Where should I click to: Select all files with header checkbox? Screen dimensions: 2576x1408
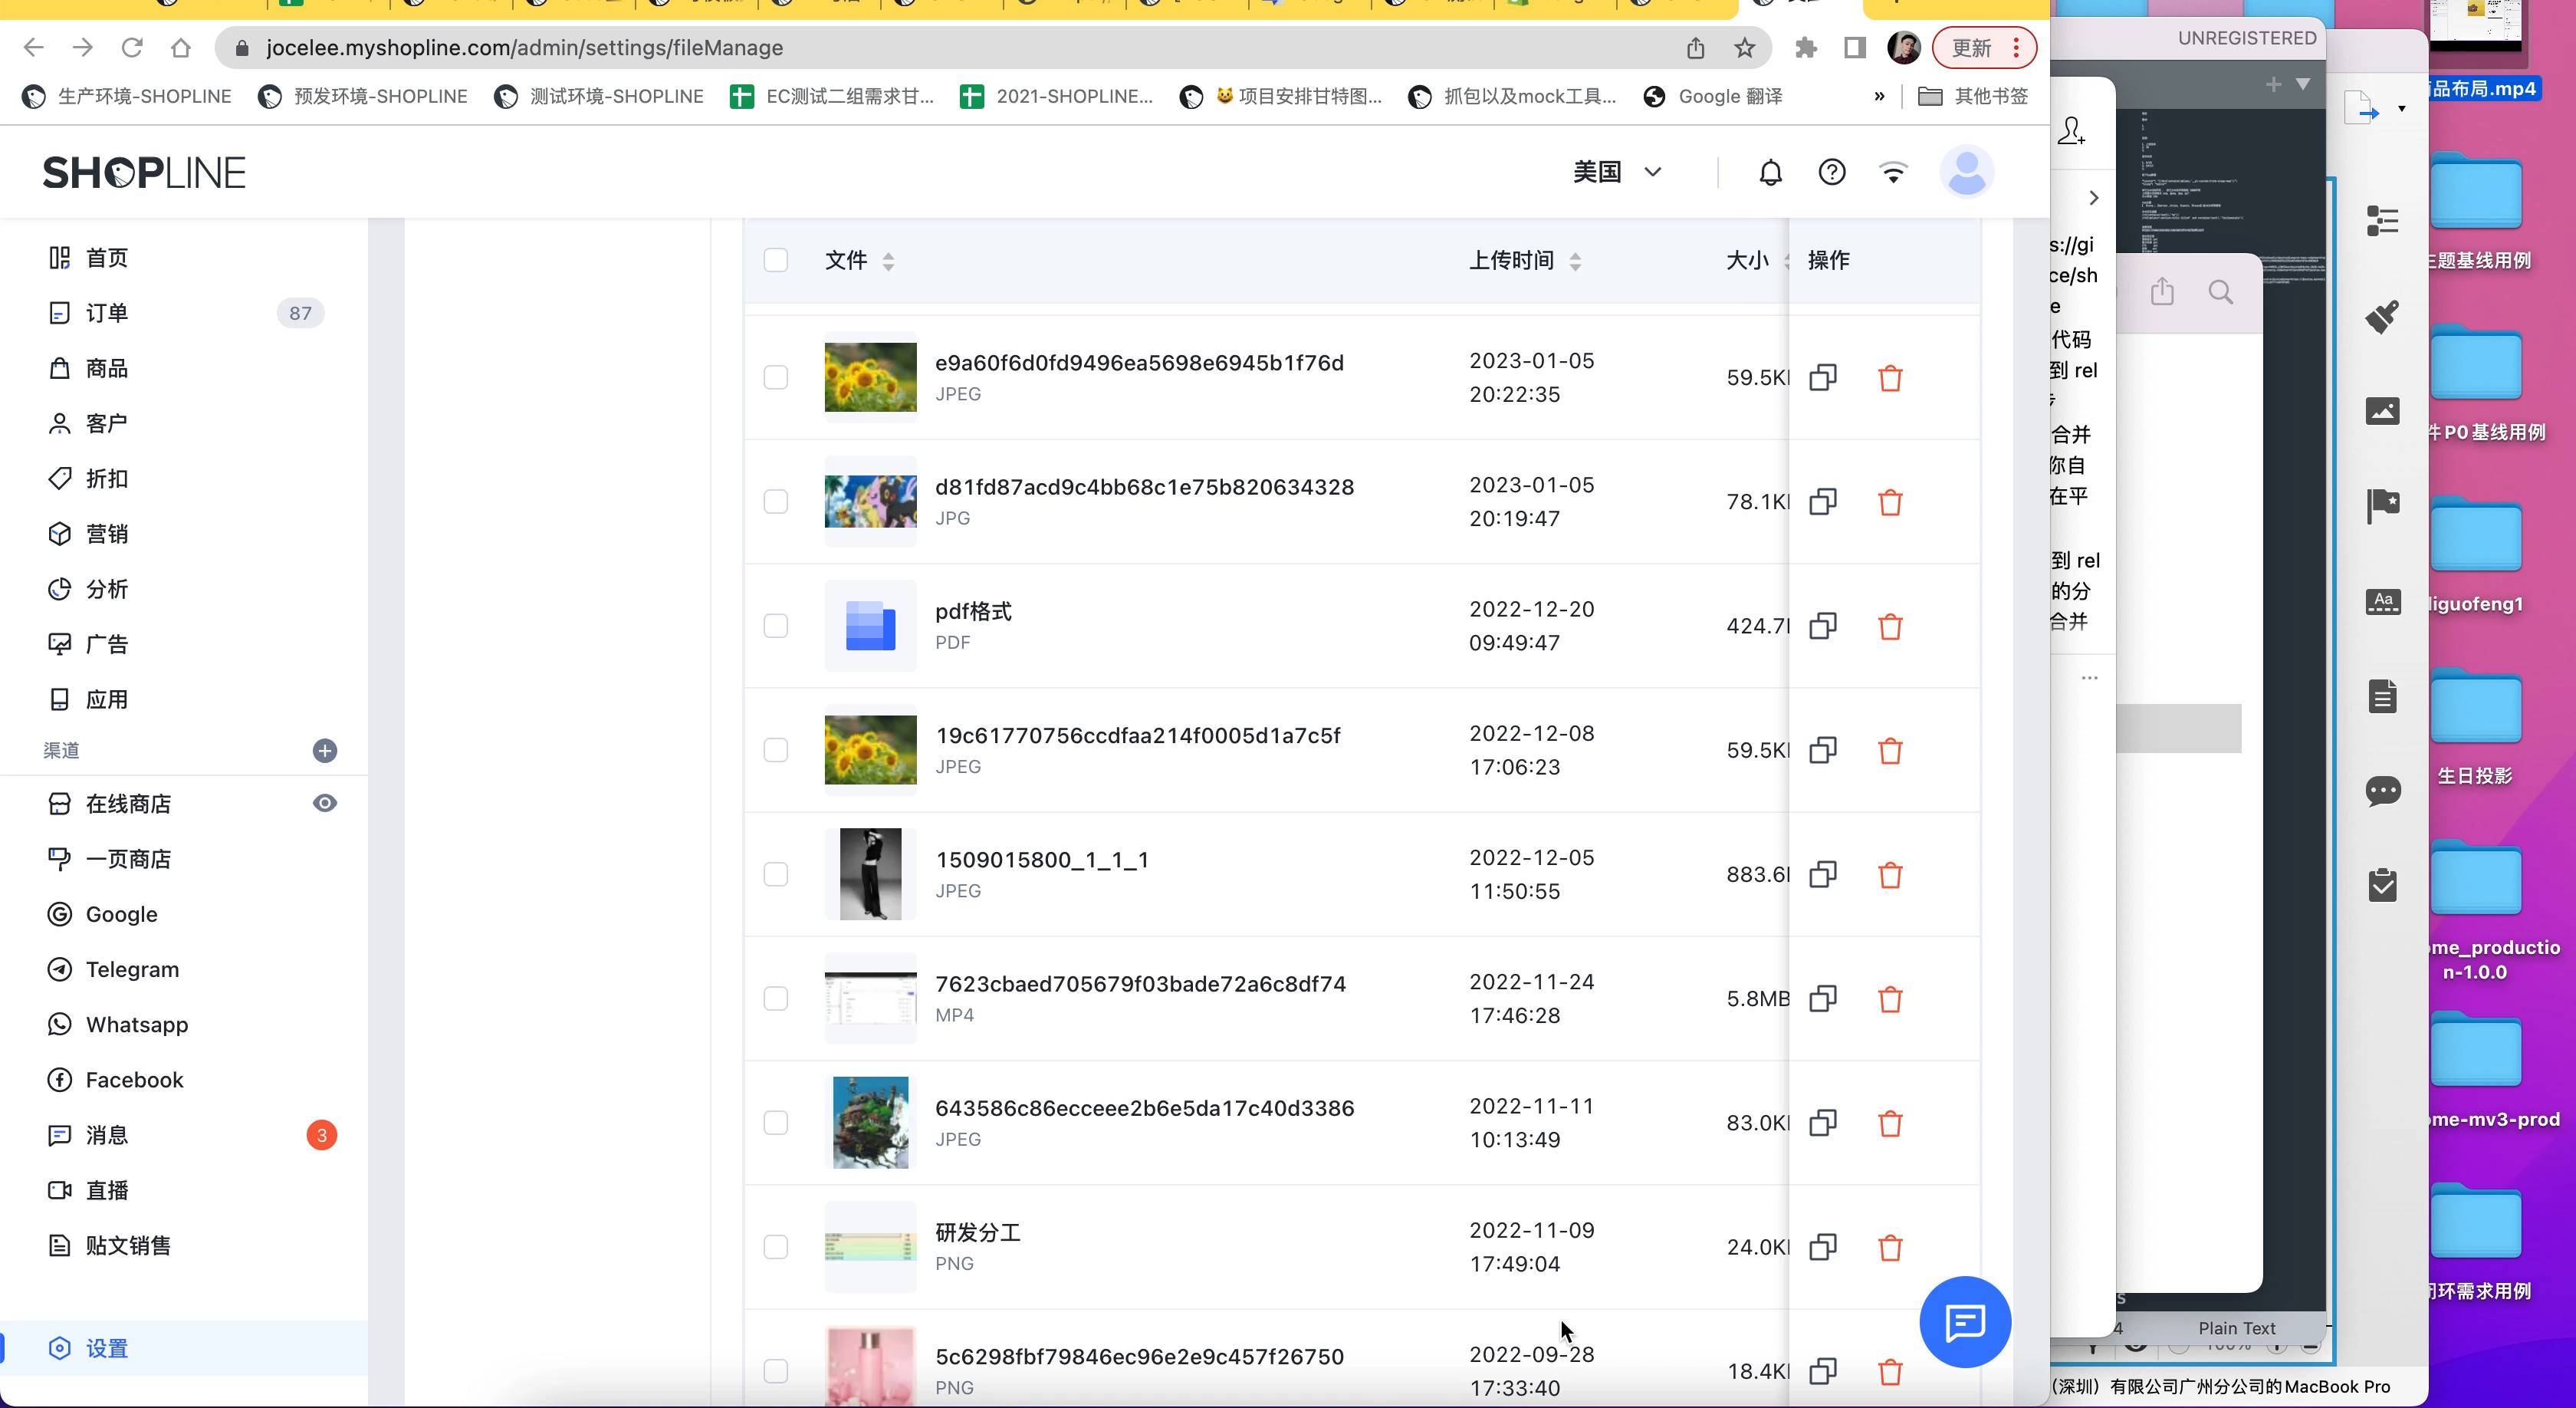[775, 260]
